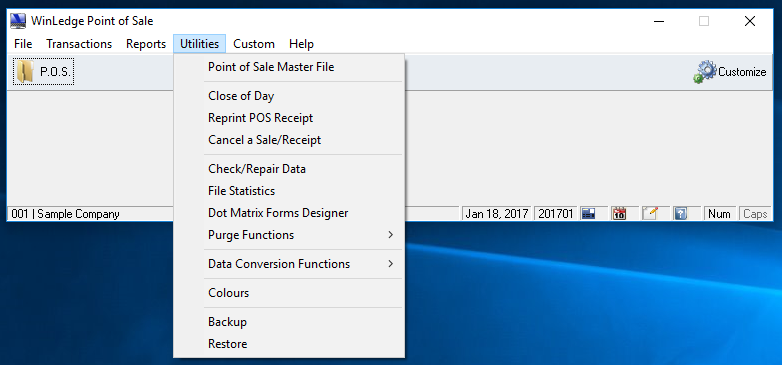Viewport: 782px width, 365px height.
Task: Click the 201701 period in status bar
Action: tap(556, 214)
